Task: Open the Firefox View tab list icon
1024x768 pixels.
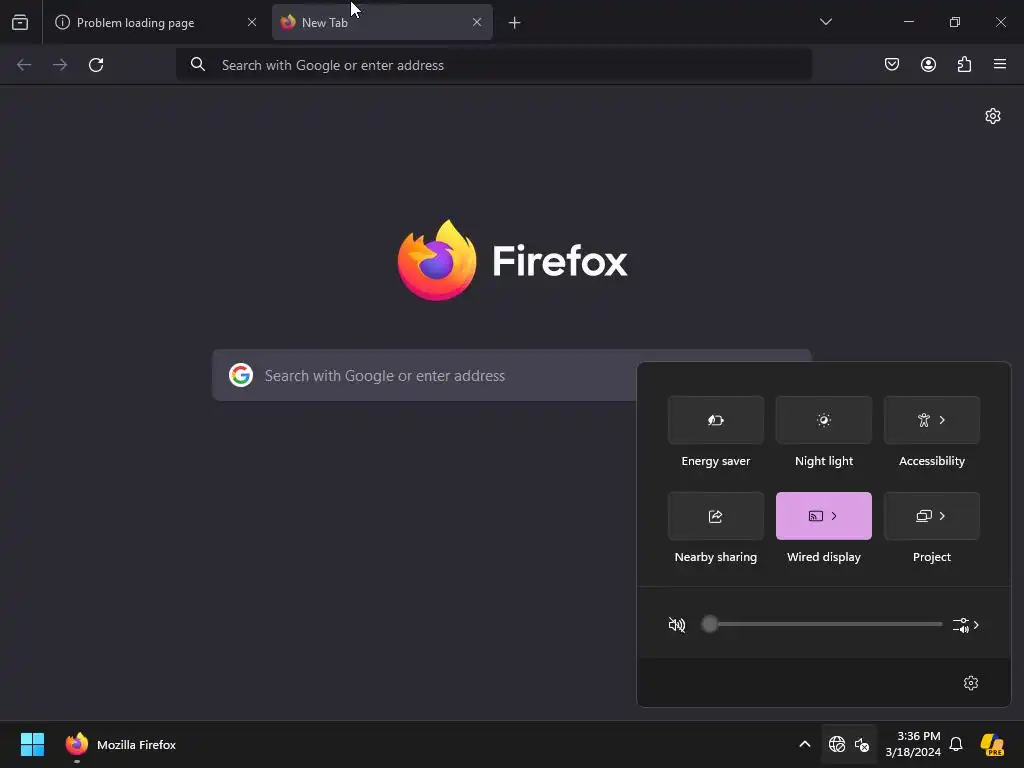Action: click(x=20, y=22)
